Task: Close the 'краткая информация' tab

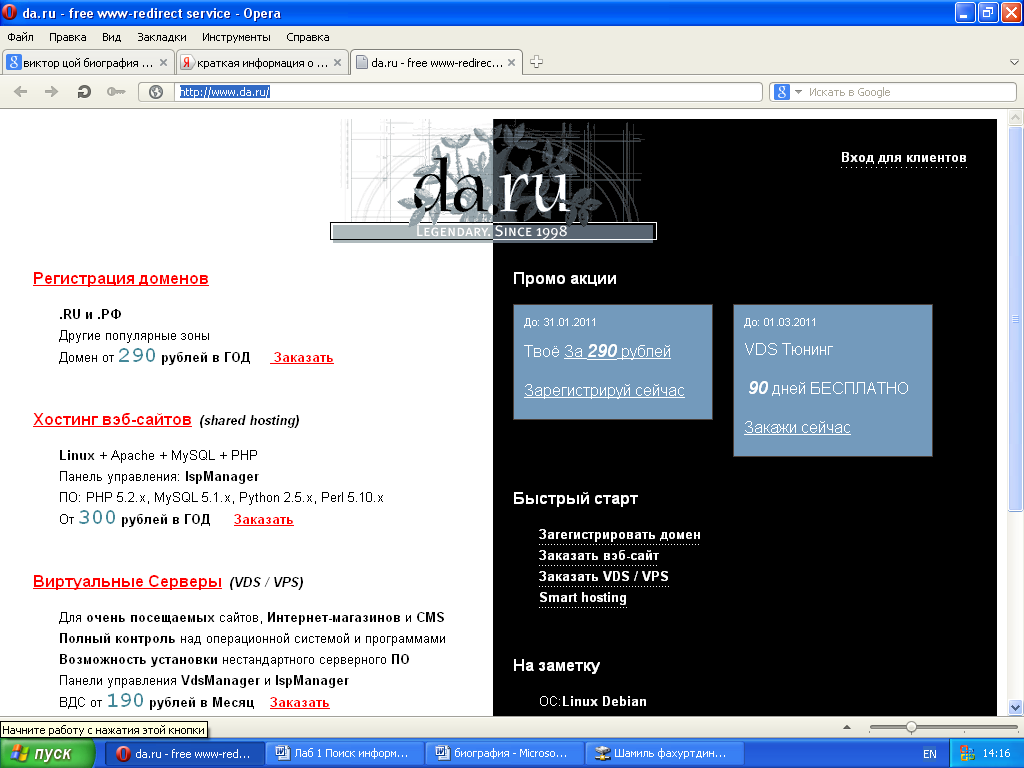Action: pyautogui.click(x=337, y=63)
